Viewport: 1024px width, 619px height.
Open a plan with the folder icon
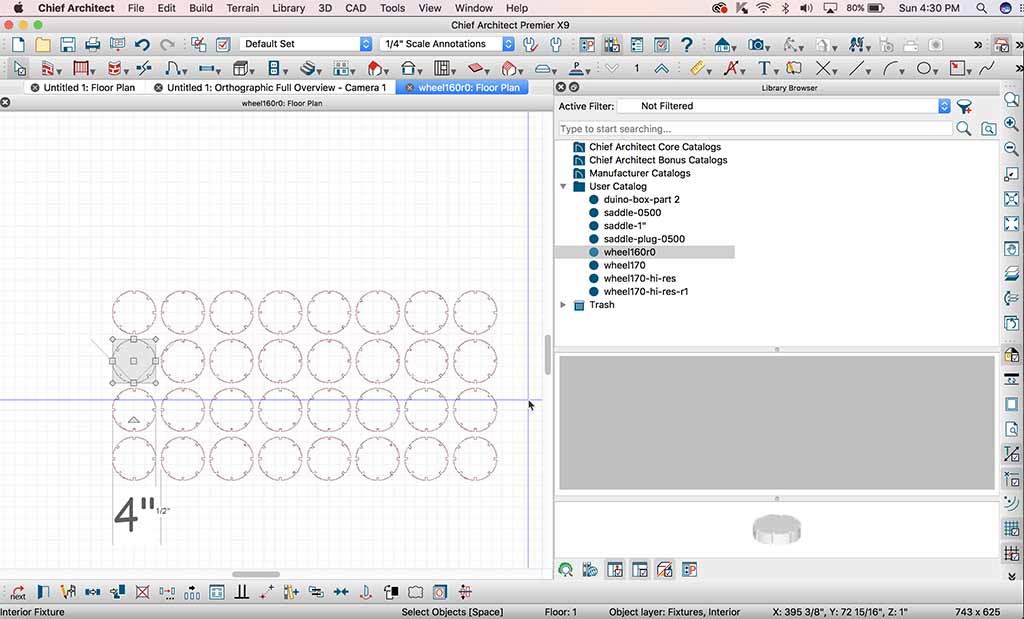[x=43, y=44]
